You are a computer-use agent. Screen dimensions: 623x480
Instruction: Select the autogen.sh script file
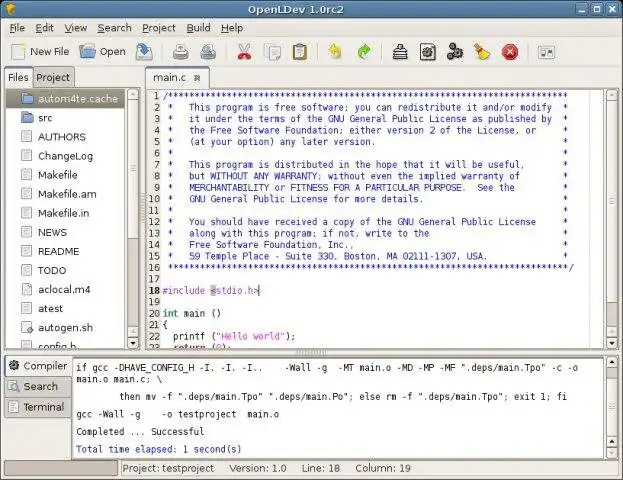pos(66,327)
